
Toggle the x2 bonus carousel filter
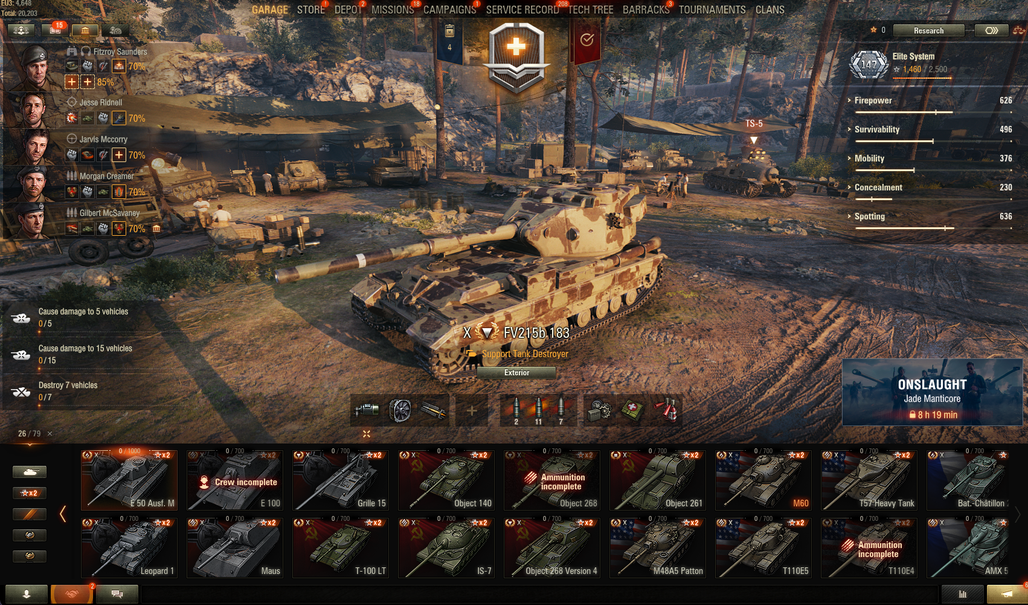[x=30, y=493]
